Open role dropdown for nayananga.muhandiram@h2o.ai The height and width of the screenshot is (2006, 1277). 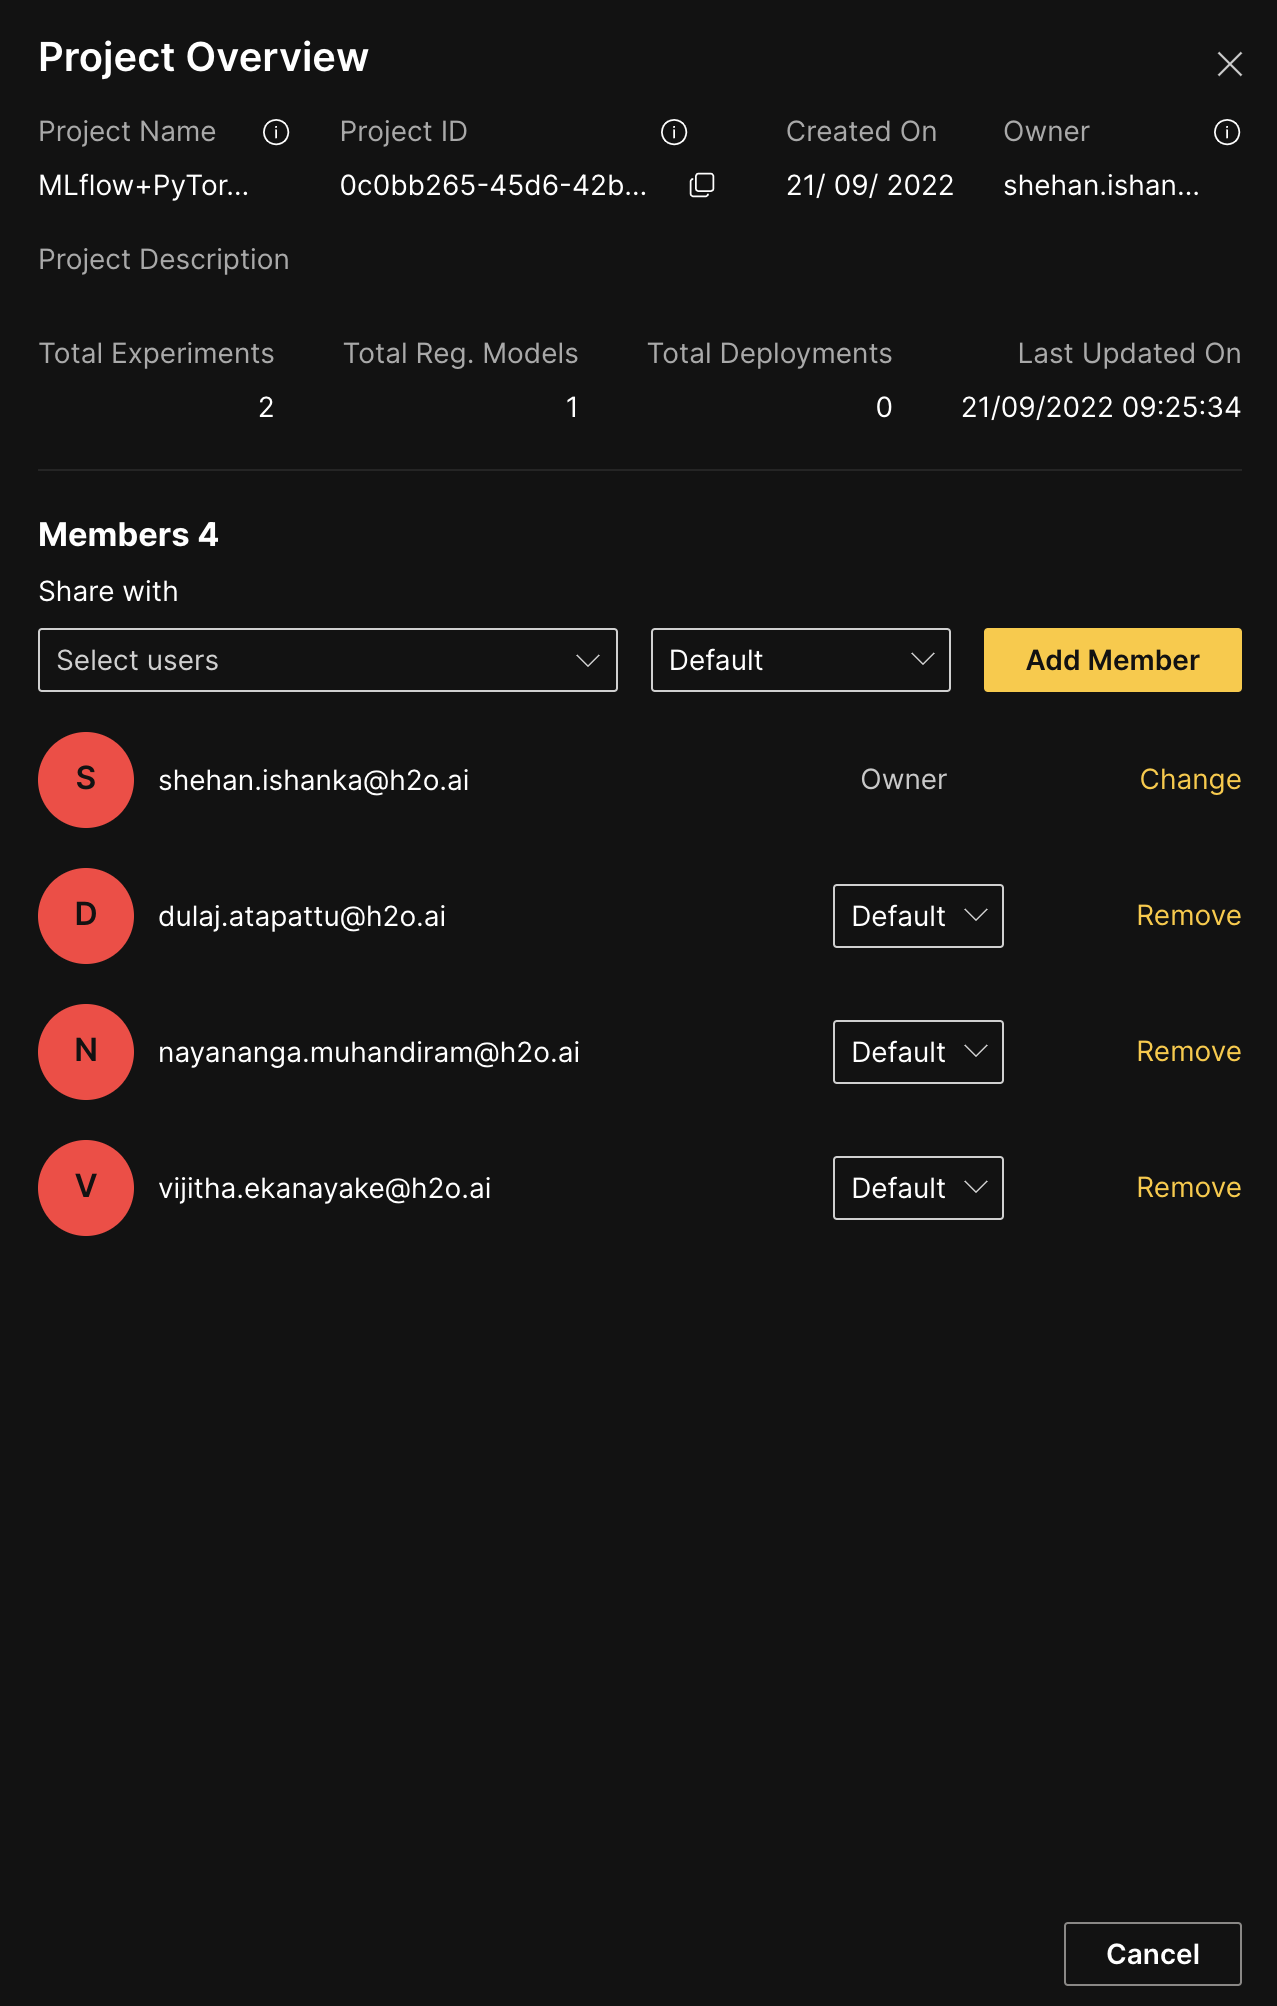918,1052
